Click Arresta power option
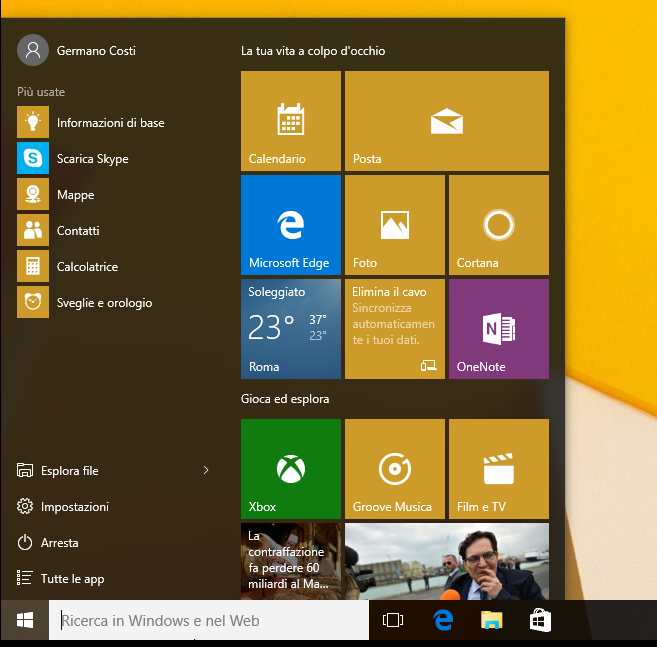 (48, 543)
